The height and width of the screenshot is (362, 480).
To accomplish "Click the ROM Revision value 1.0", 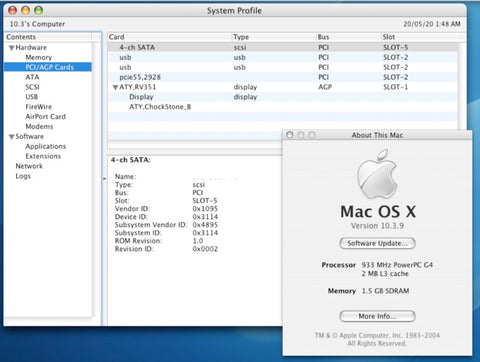I will pos(198,241).
